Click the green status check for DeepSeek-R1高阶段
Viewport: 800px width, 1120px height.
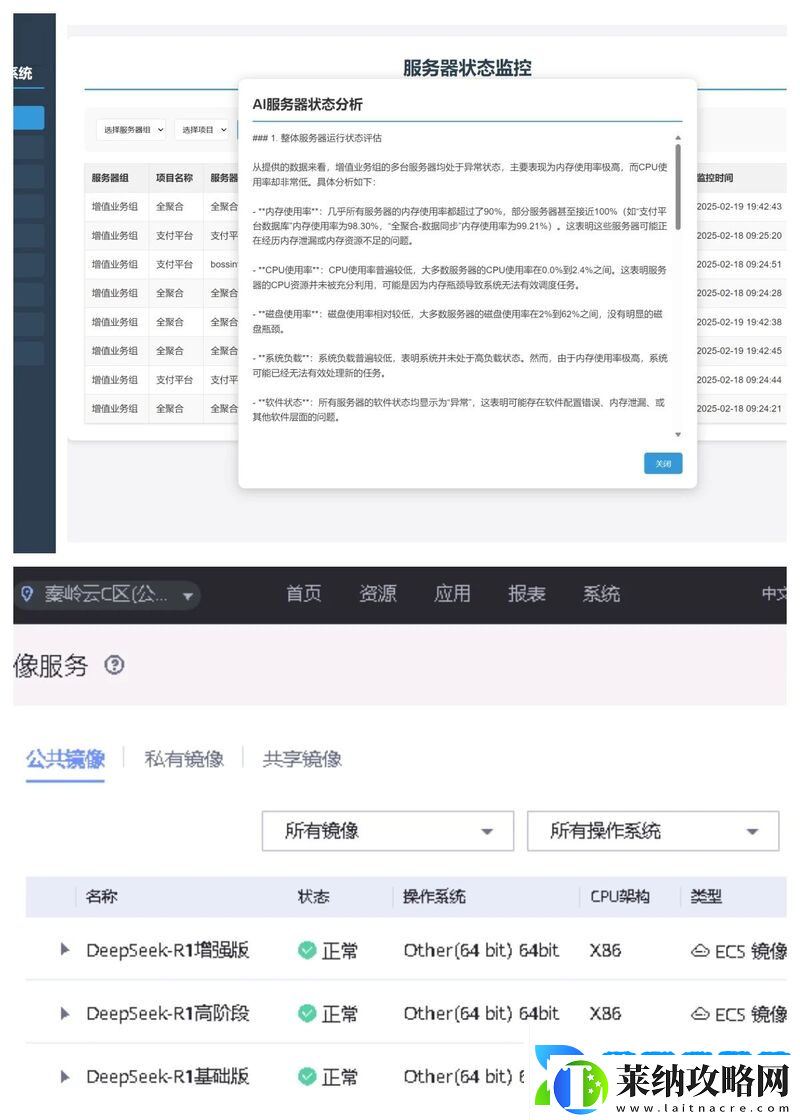click(x=307, y=1013)
